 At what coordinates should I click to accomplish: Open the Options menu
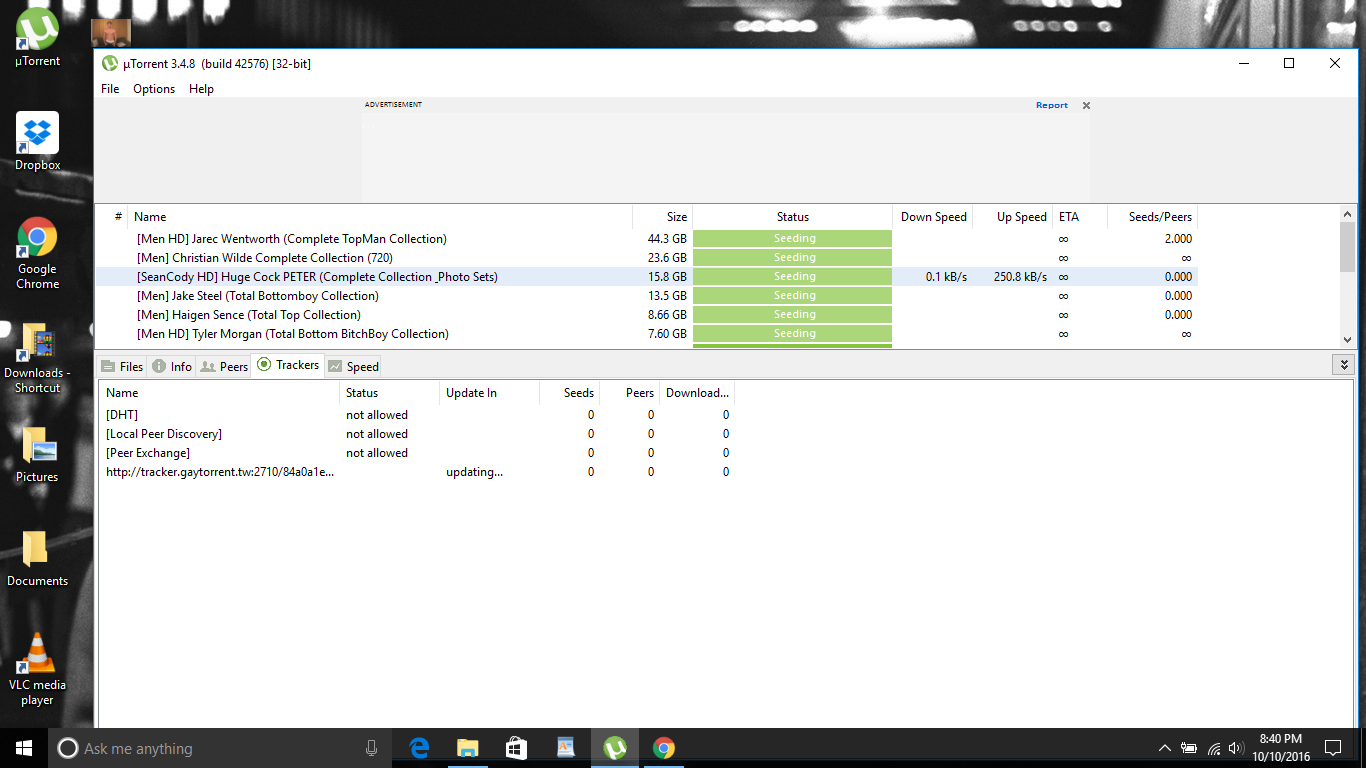[x=154, y=89]
